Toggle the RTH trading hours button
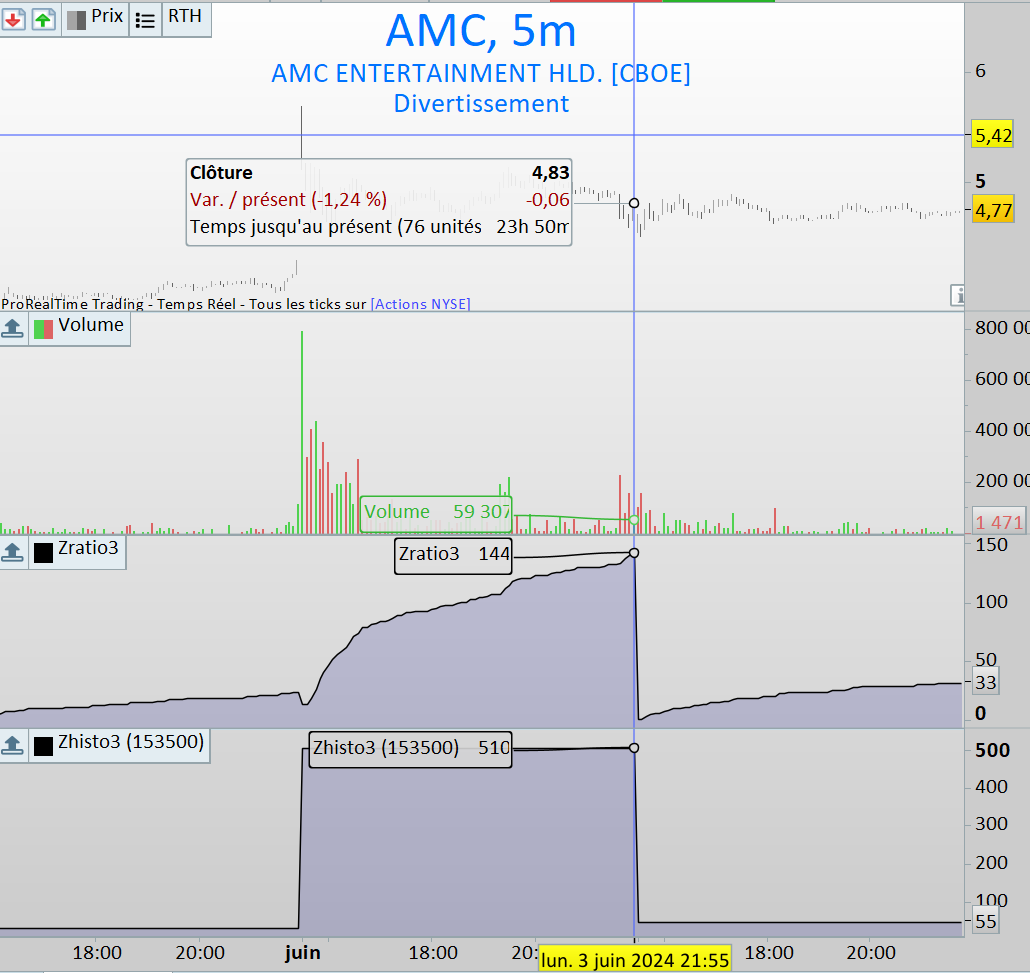Screen dimensions: 1030x973 pyautogui.click(x=186, y=18)
